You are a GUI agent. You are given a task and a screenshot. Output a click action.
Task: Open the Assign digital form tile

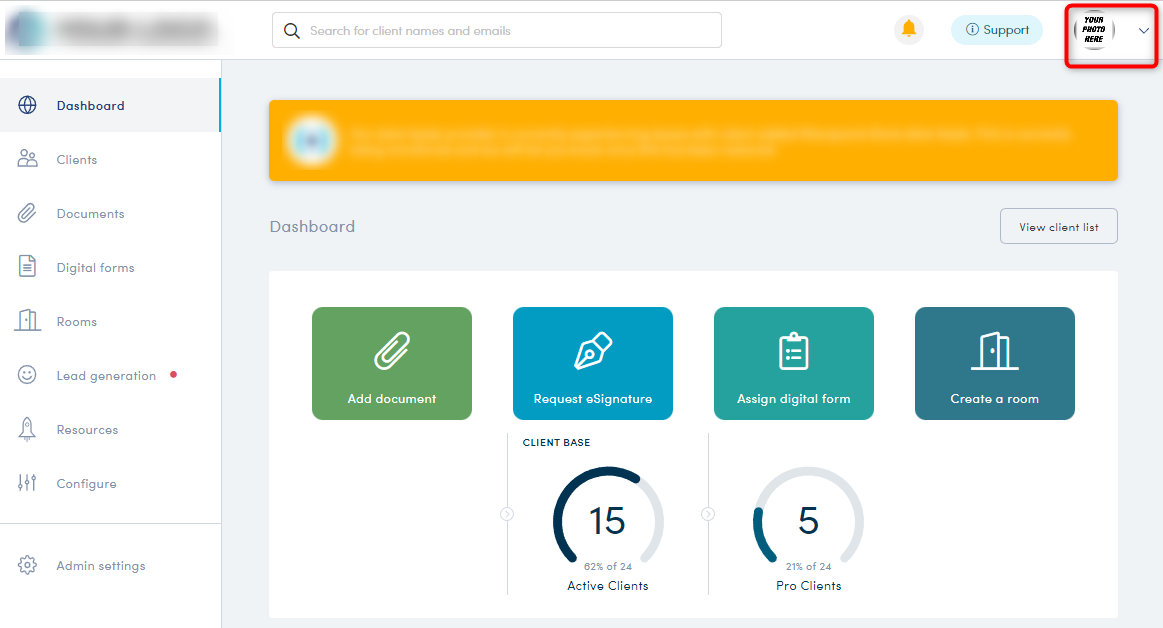coord(794,363)
